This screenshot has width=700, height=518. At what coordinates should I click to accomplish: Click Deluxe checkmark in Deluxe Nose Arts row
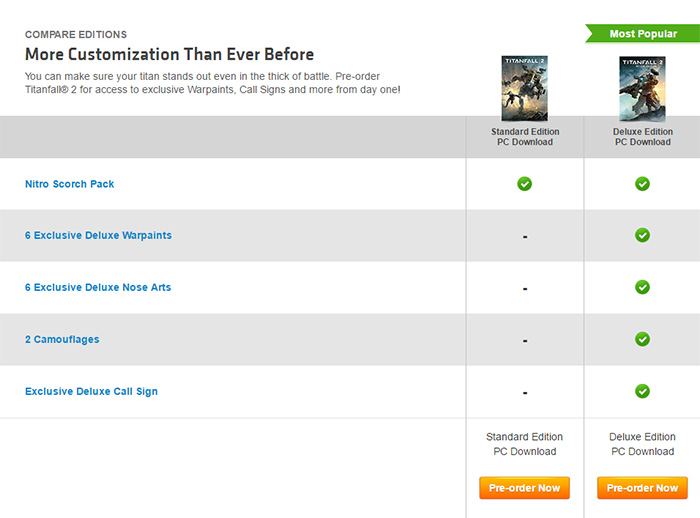click(642, 287)
